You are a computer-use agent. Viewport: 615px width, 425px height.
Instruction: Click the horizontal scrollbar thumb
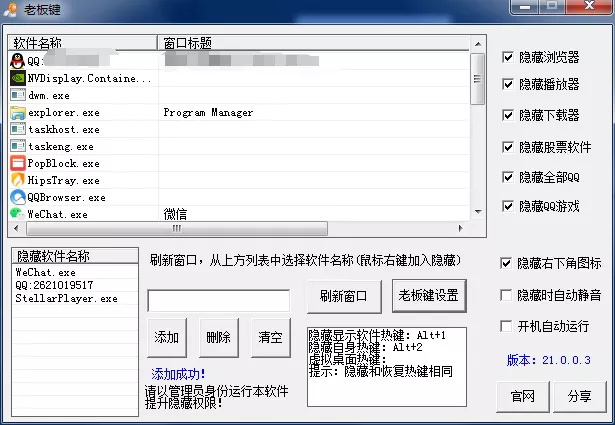tap(176, 228)
